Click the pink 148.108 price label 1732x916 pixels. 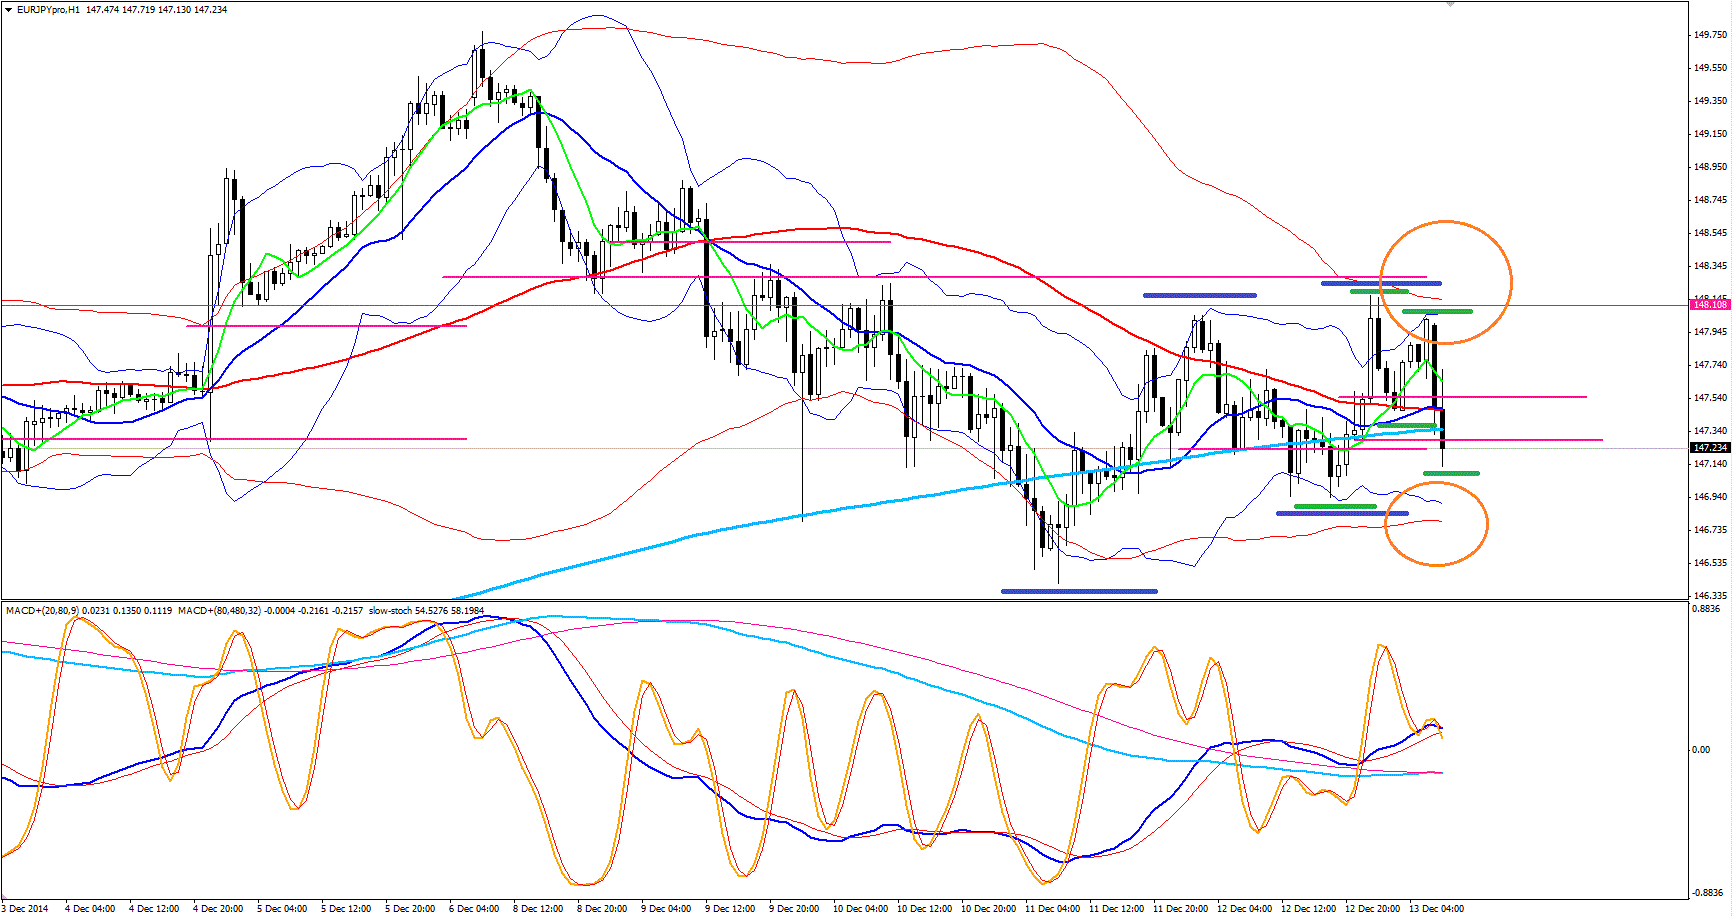(x=1710, y=305)
